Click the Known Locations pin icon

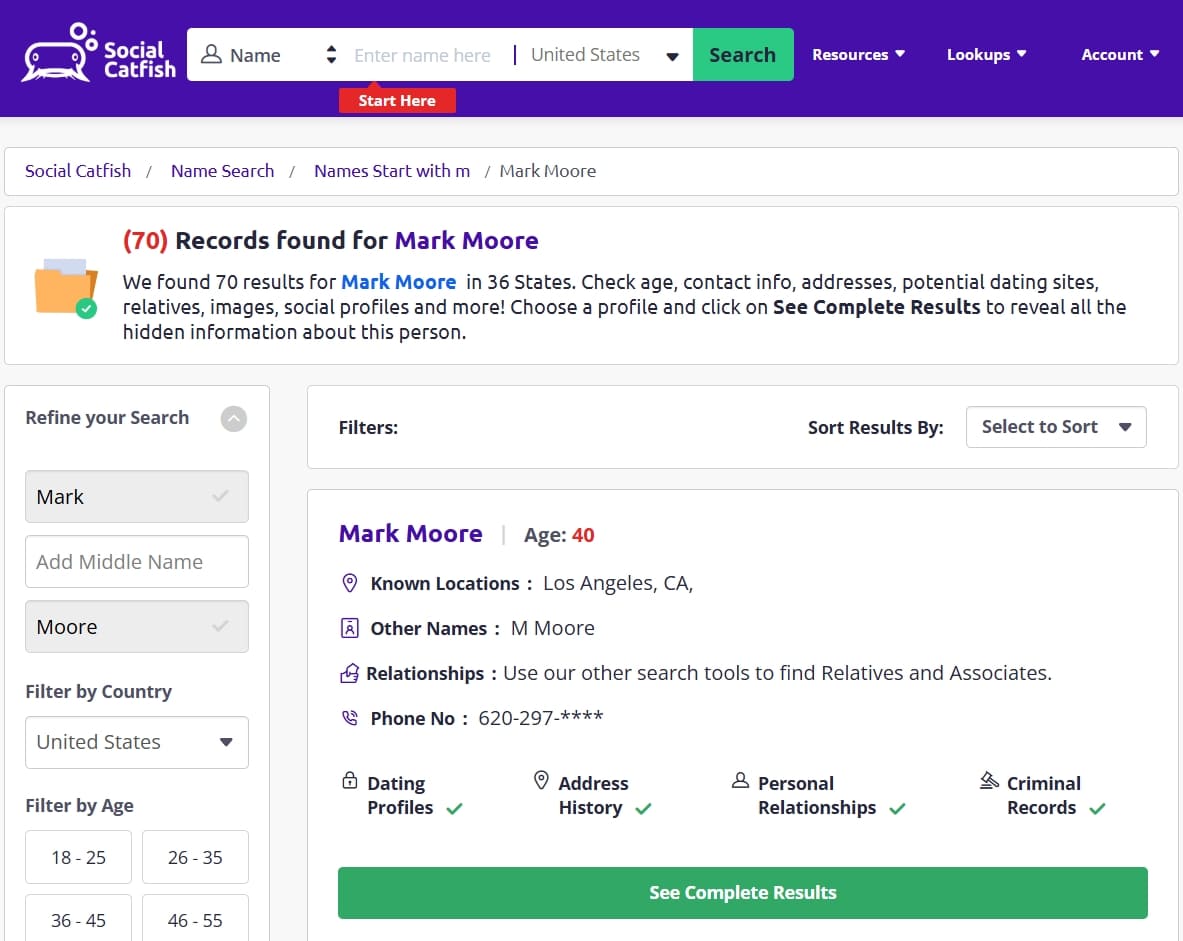(x=349, y=583)
